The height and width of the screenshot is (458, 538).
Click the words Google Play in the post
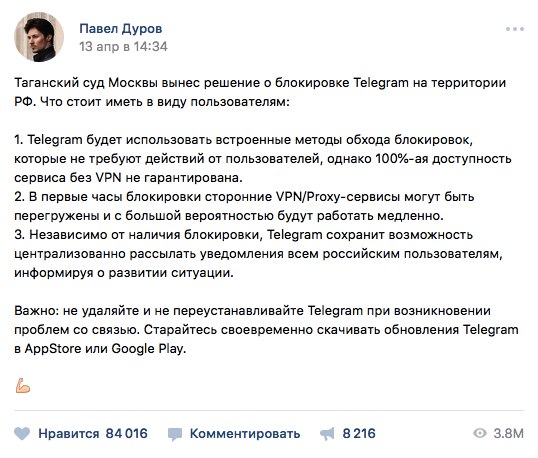(149, 349)
